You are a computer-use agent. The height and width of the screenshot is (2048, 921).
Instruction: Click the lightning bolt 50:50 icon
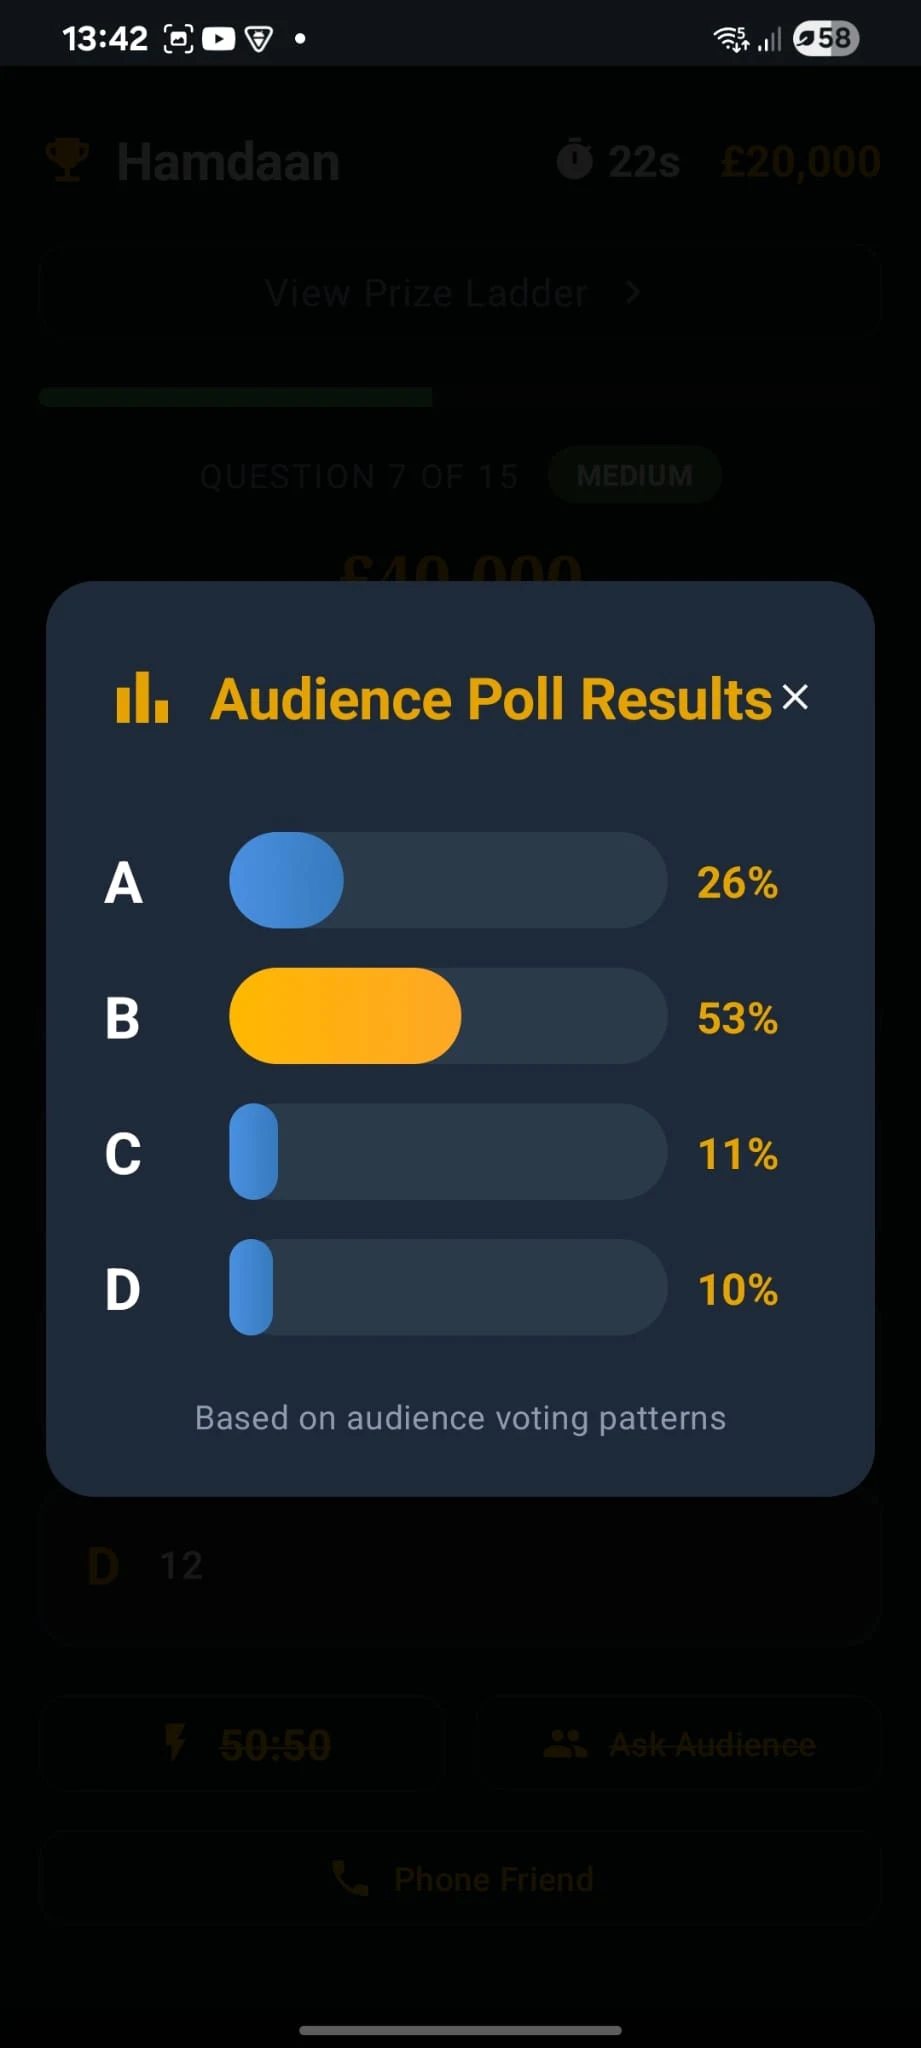pos(175,1743)
